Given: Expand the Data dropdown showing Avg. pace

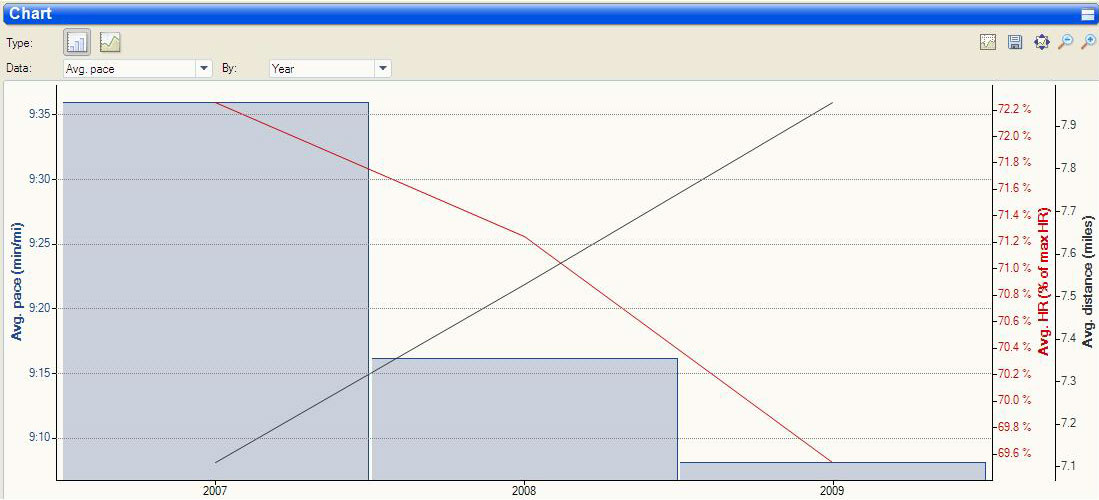Looking at the screenshot, I should [x=204, y=69].
